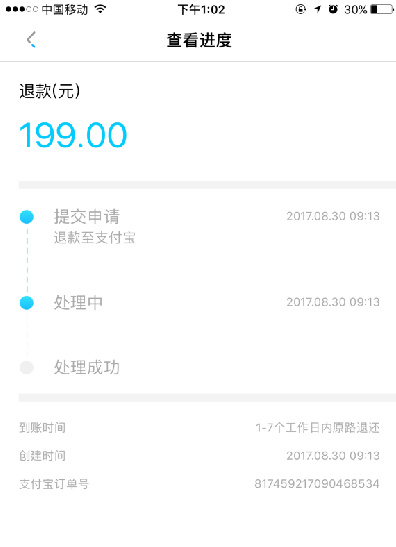Image resolution: width=396 pixels, height=547 pixels.
Task: Tap the blue dot beside 提交申请
Action: (x=27, y=217)
